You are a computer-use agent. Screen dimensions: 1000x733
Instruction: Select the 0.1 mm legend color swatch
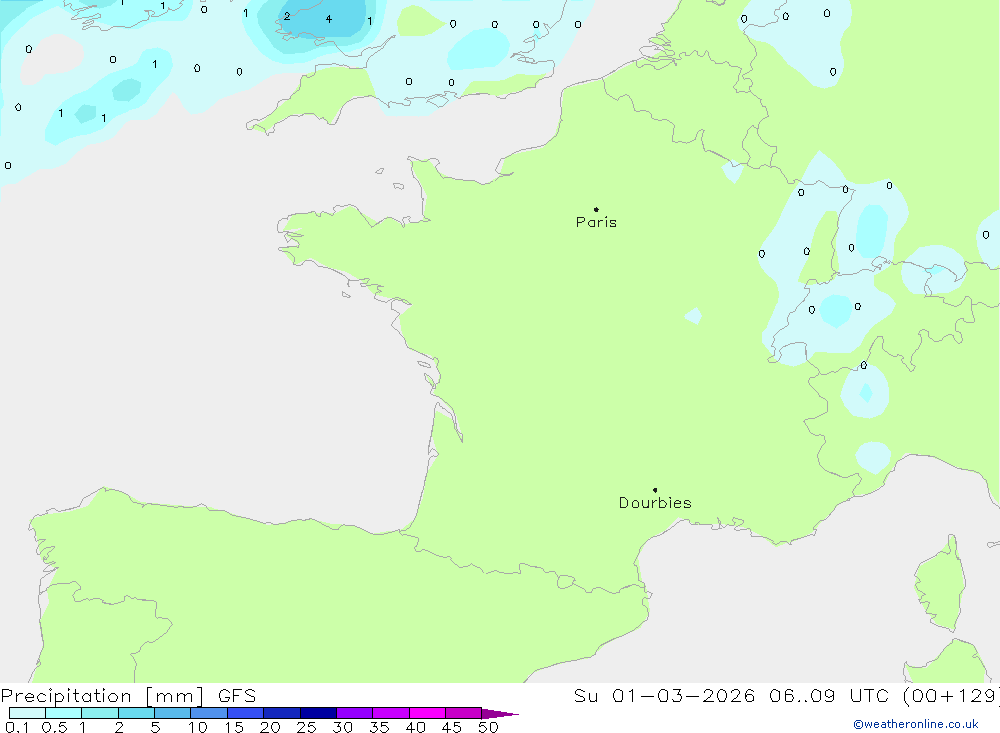pos(27,713)
